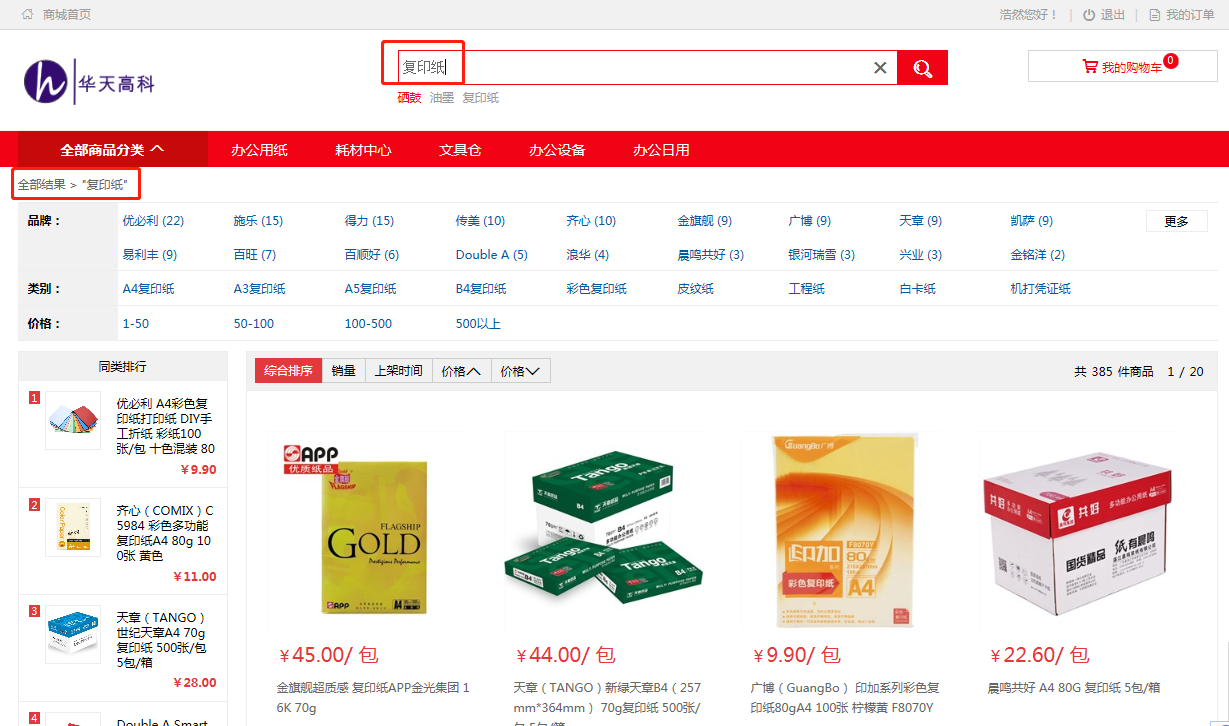Collapse the 全部商品分类 menu
This screenshot has width=1229, height=726.
[x=113, y=150]
